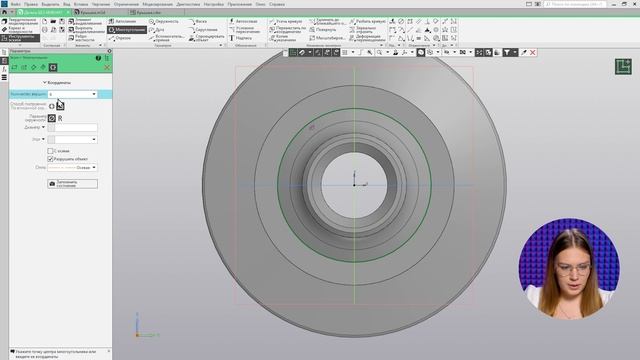
Task: Open the Угол label dropdown arrow
Action: pyautogui.click(x=43, y=139)
